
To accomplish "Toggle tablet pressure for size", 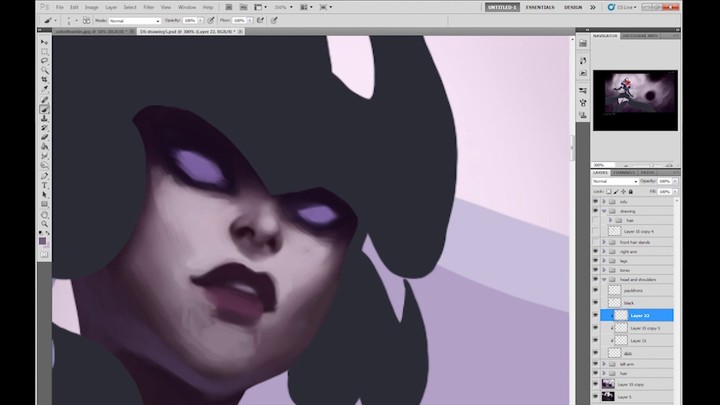I will pyautogui.click(x=274, y=20).
